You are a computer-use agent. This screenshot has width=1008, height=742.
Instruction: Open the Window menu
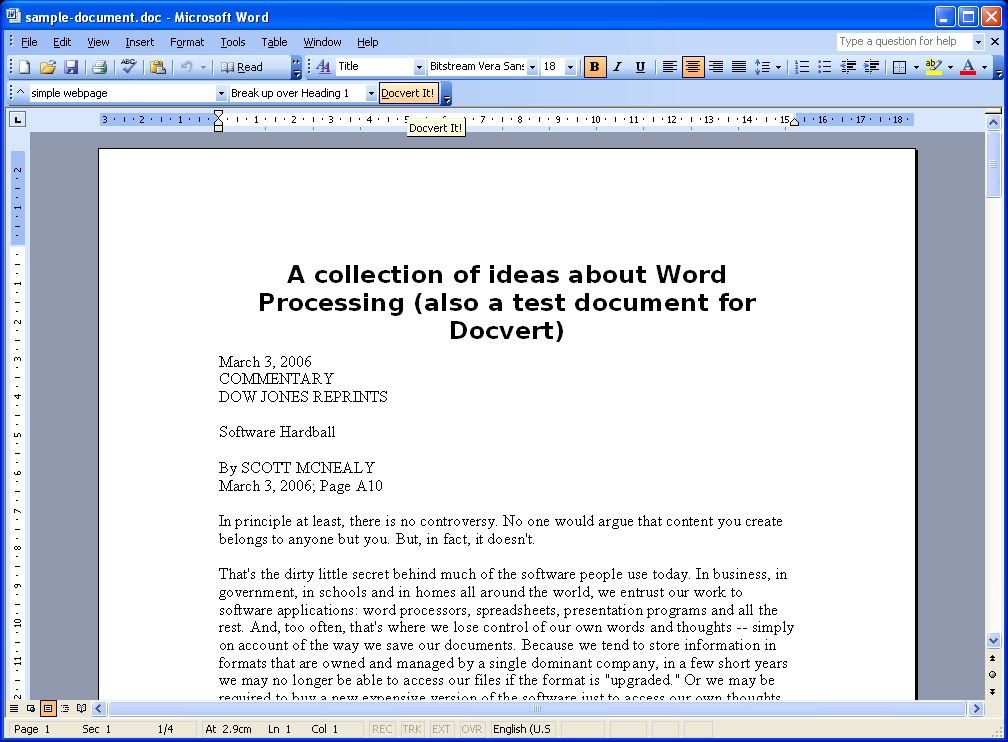322,42
